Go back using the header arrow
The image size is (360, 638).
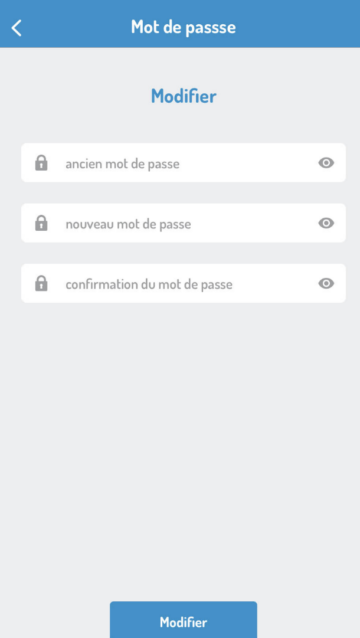(x=16, y=28)
